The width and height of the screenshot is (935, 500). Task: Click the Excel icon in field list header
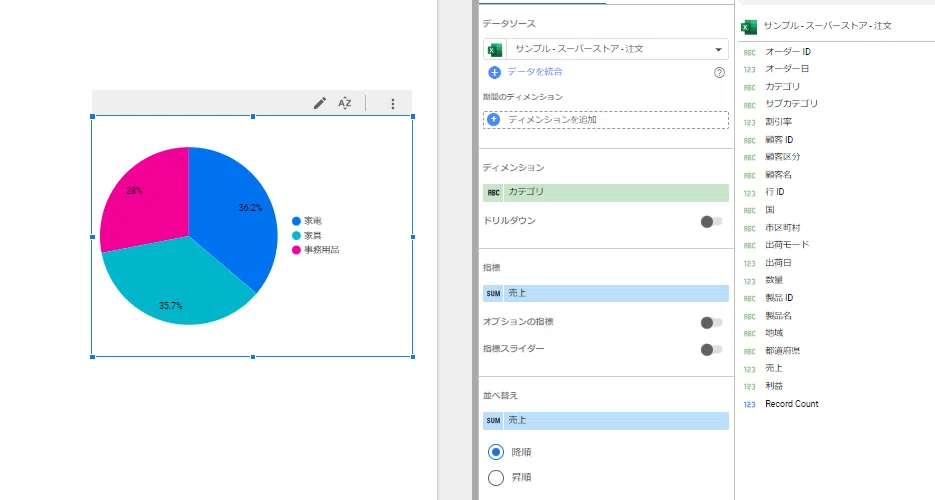pos(748,26)
